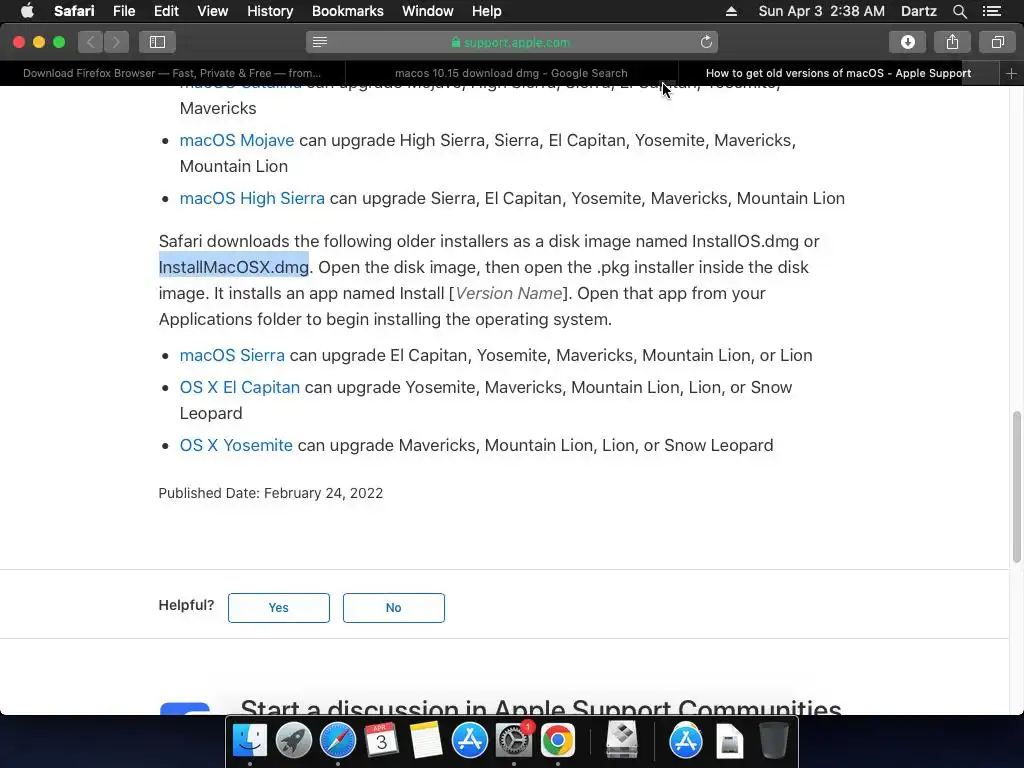Follow the macOS Sierra link
Screen dimensions: 1024x768
point(232,355)
